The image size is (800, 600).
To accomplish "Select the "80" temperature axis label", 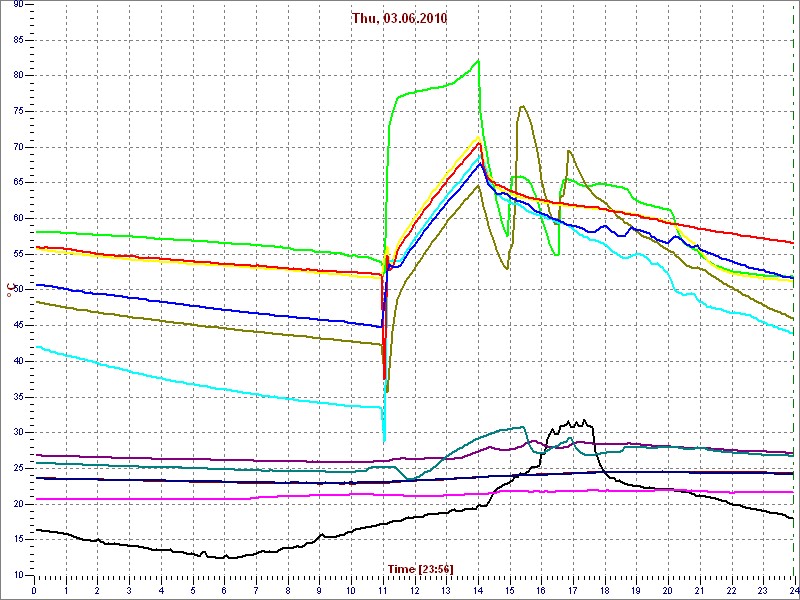I will point(16,76).
